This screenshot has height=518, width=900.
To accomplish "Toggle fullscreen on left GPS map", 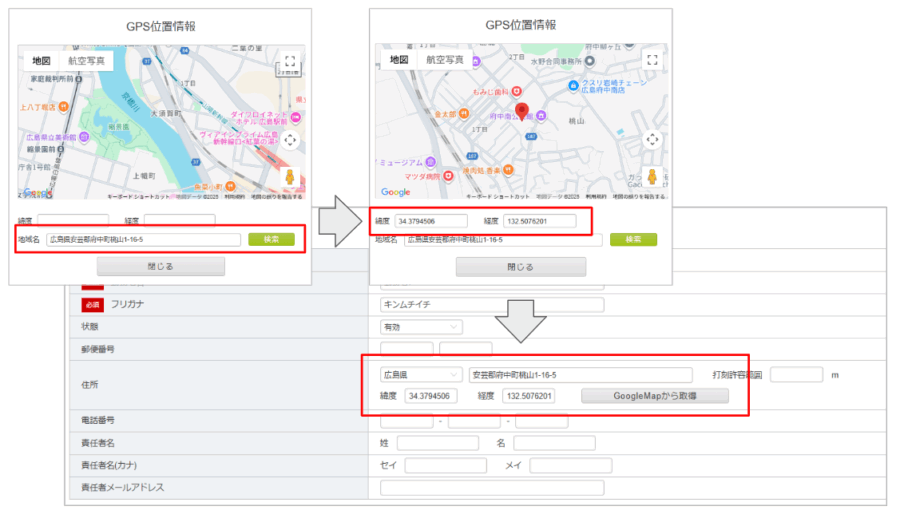I will point(290,61).
